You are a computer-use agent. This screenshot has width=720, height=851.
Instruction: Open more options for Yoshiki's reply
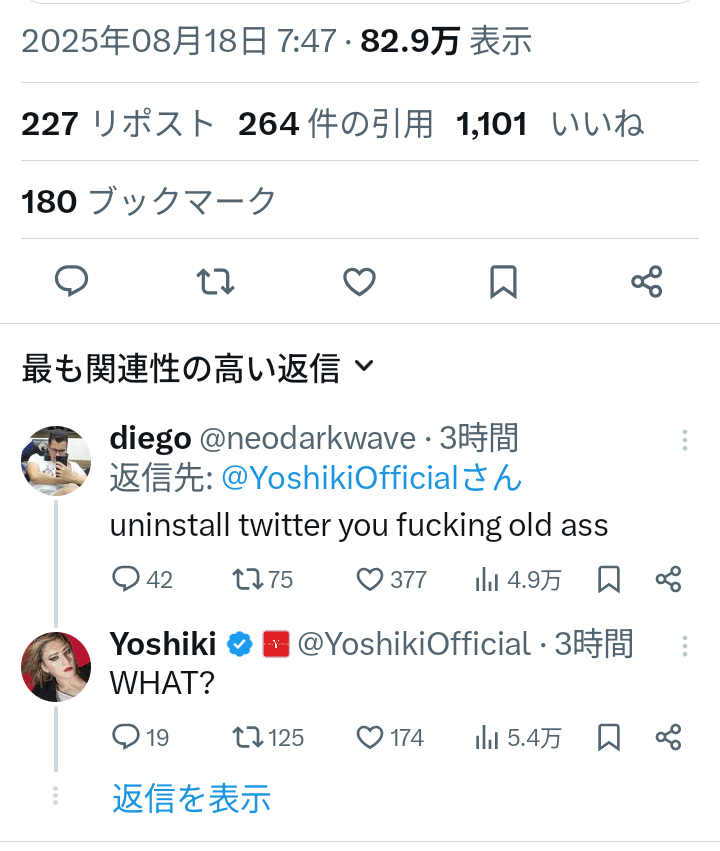click(685, 646)
